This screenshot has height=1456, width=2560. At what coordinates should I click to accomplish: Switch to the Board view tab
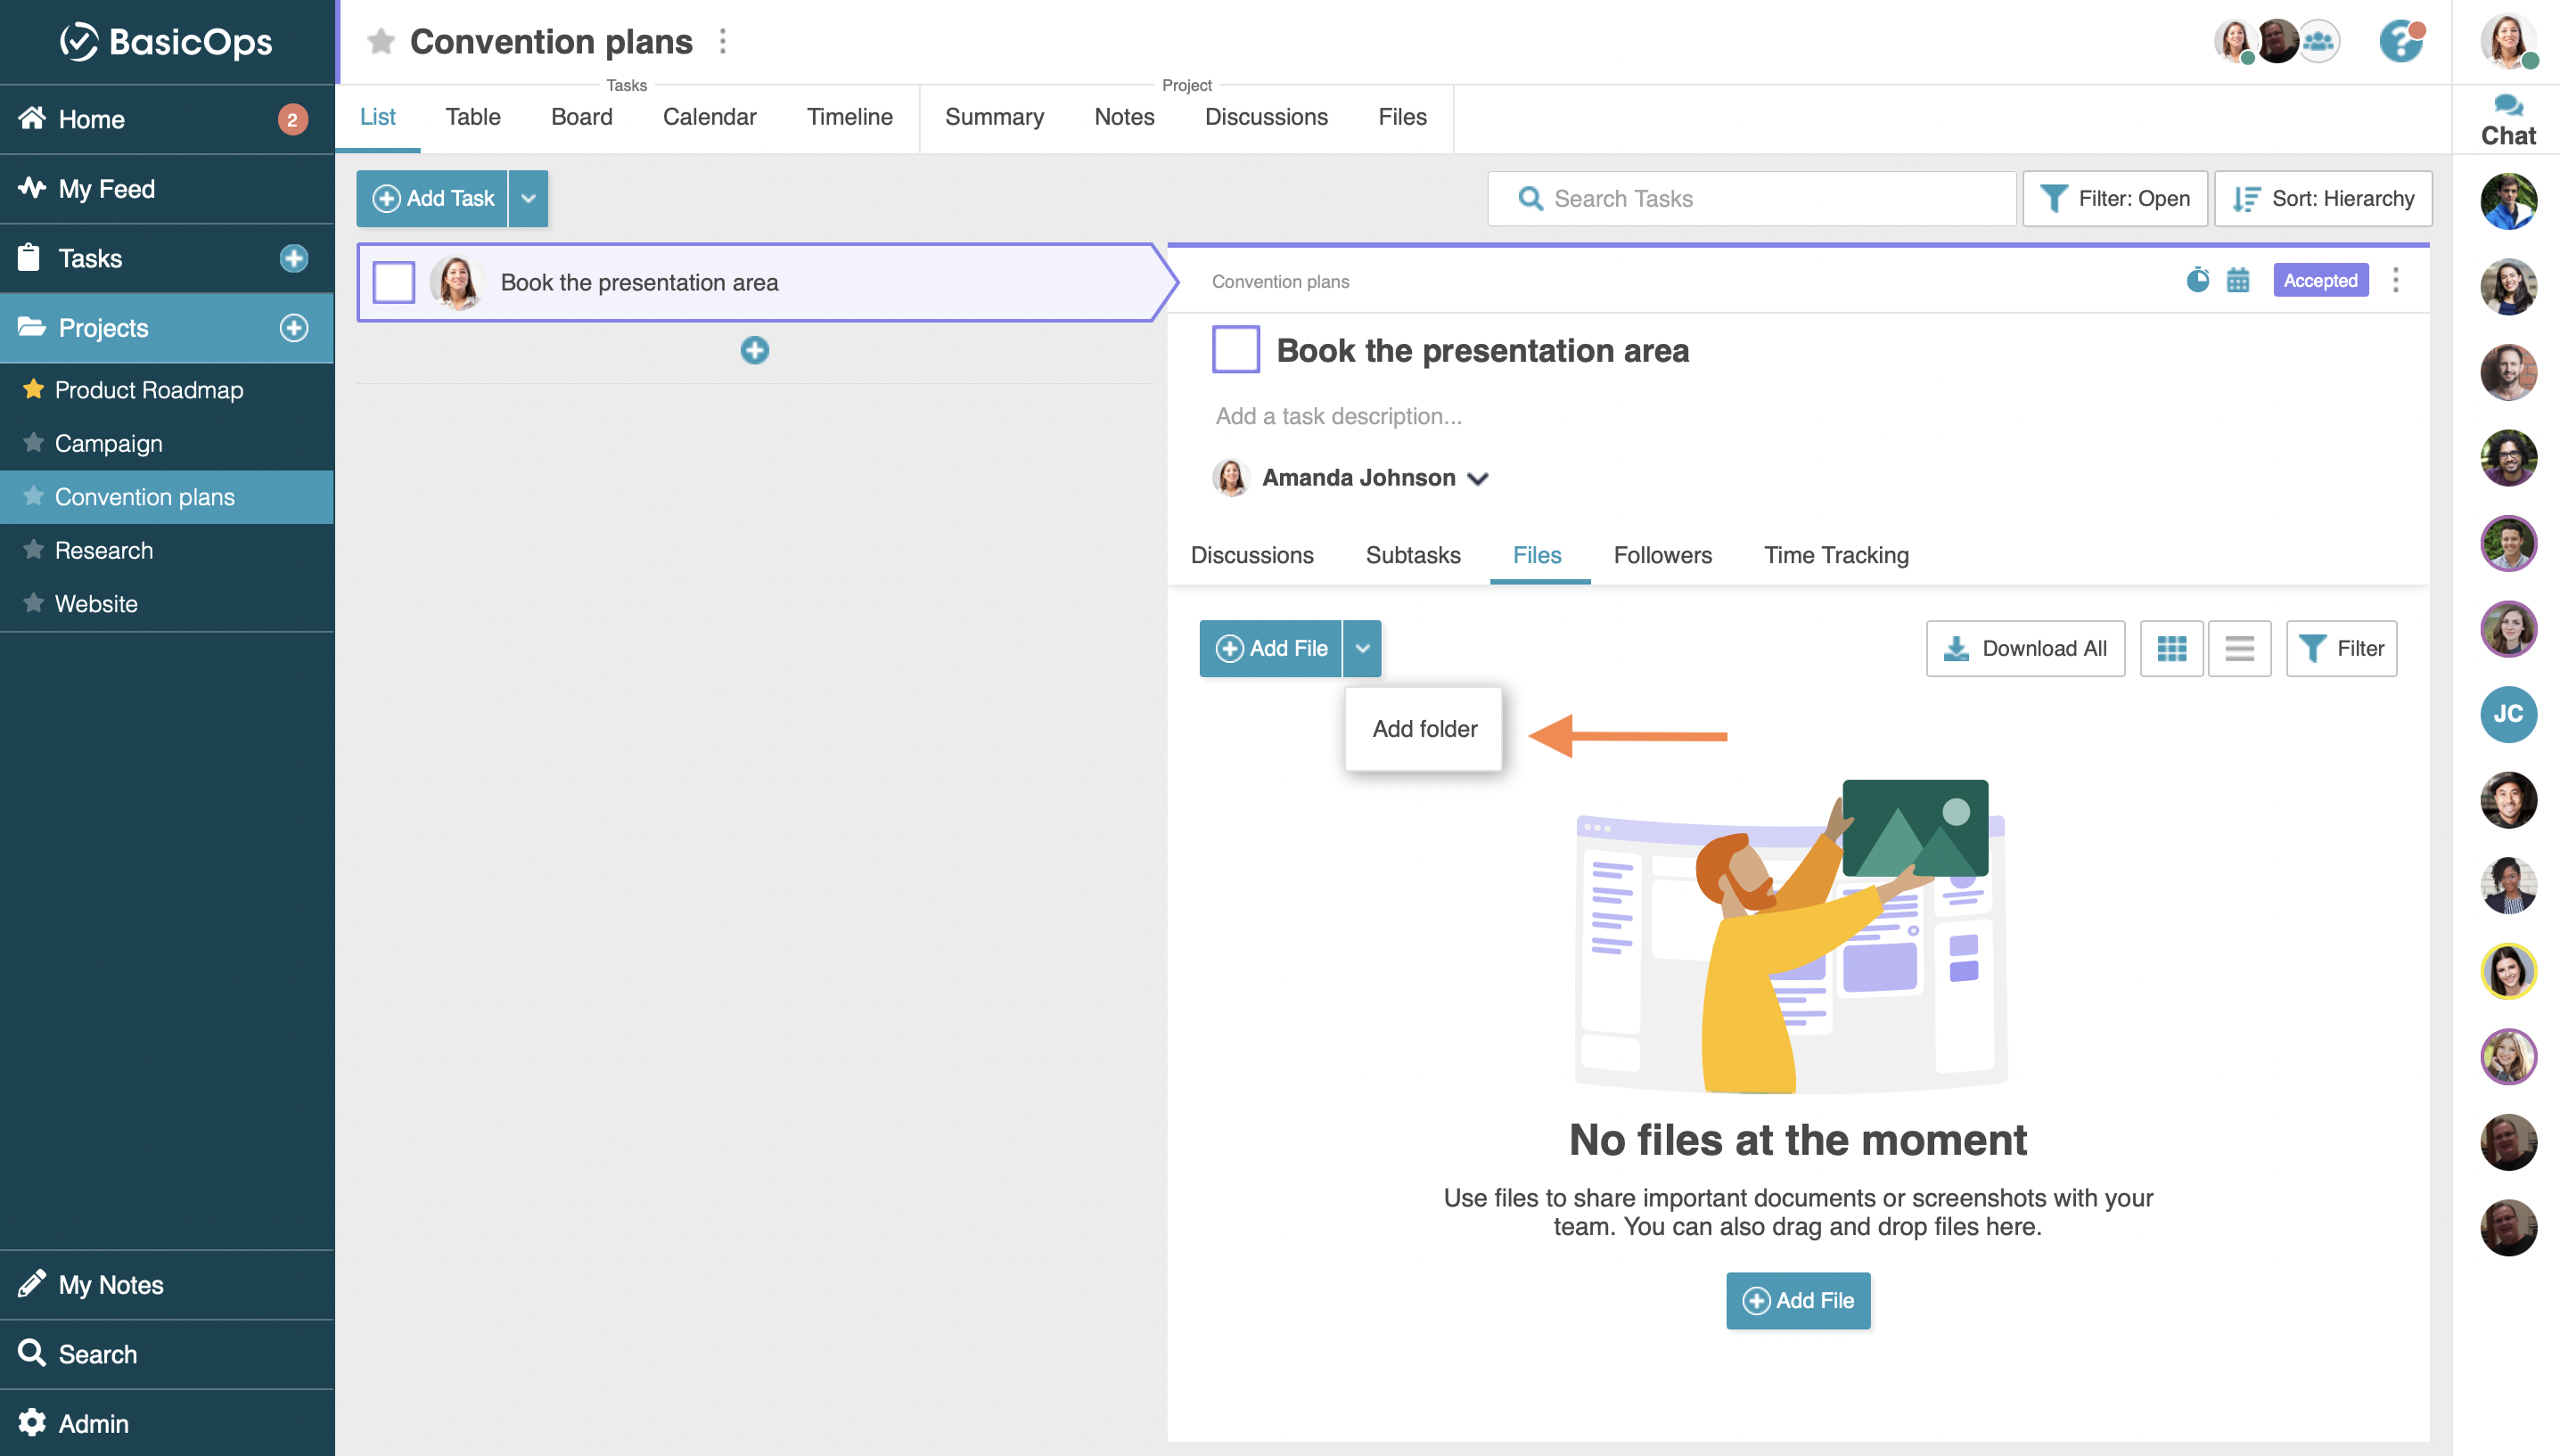point(581,117)
